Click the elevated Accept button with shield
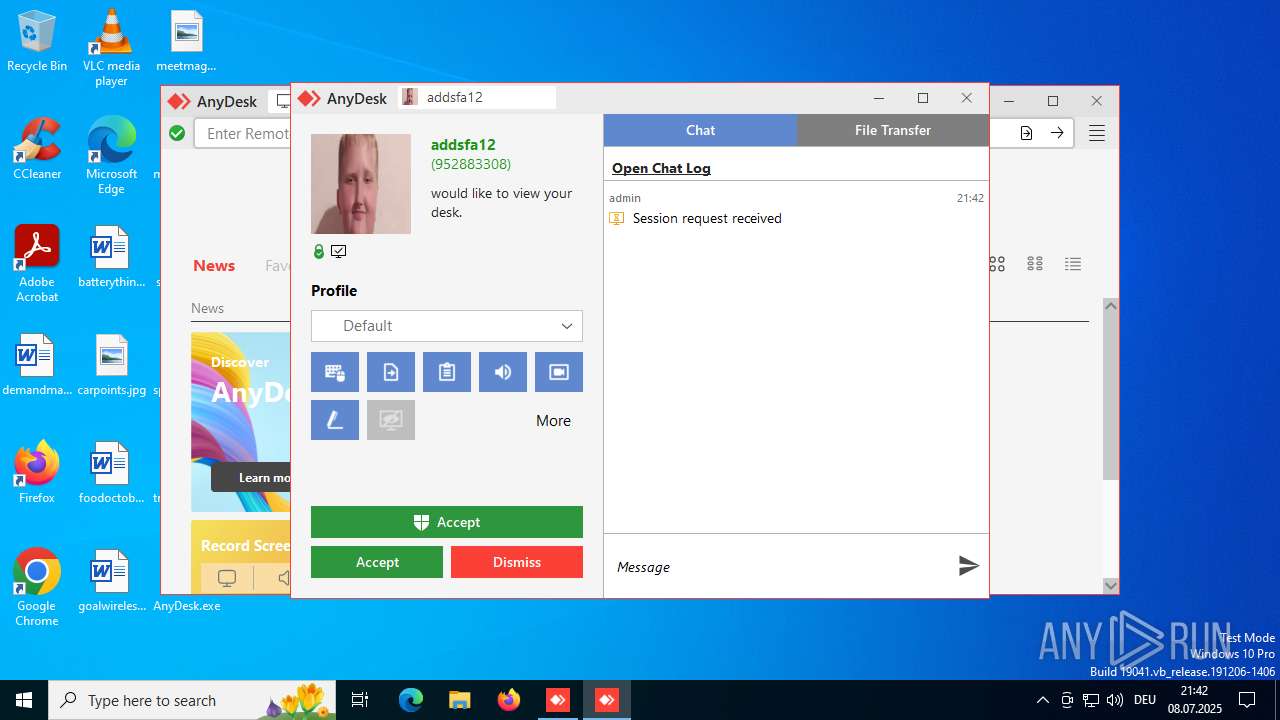Image resolution: width=1280 pixels, height=720 pixels. coord(447,522)
